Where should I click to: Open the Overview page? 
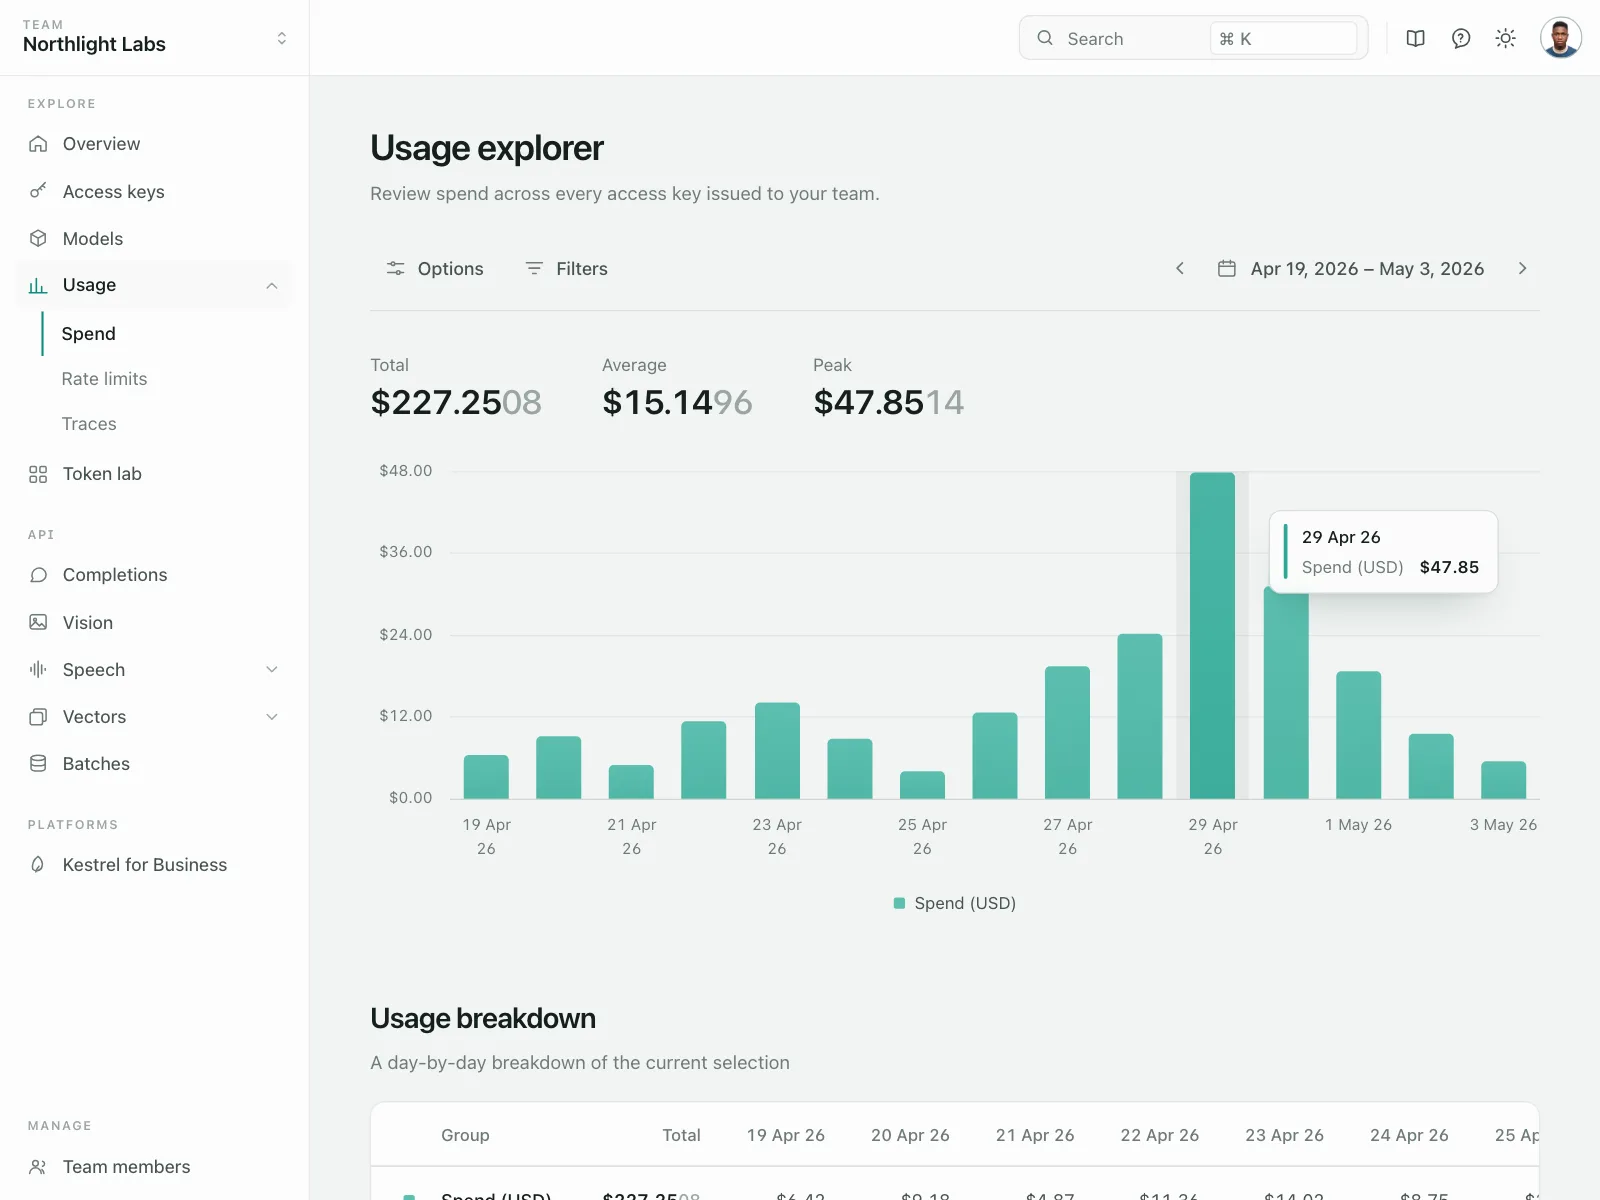pyautogui.click(x=155, y=144)
